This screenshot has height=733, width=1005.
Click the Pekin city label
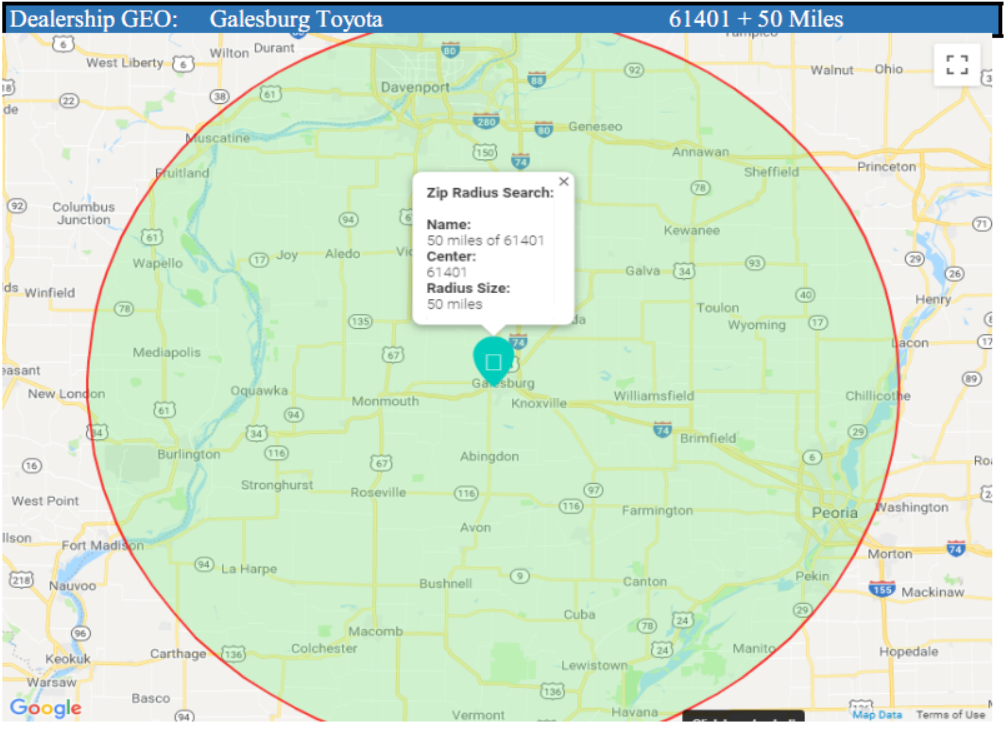point(812,576)
